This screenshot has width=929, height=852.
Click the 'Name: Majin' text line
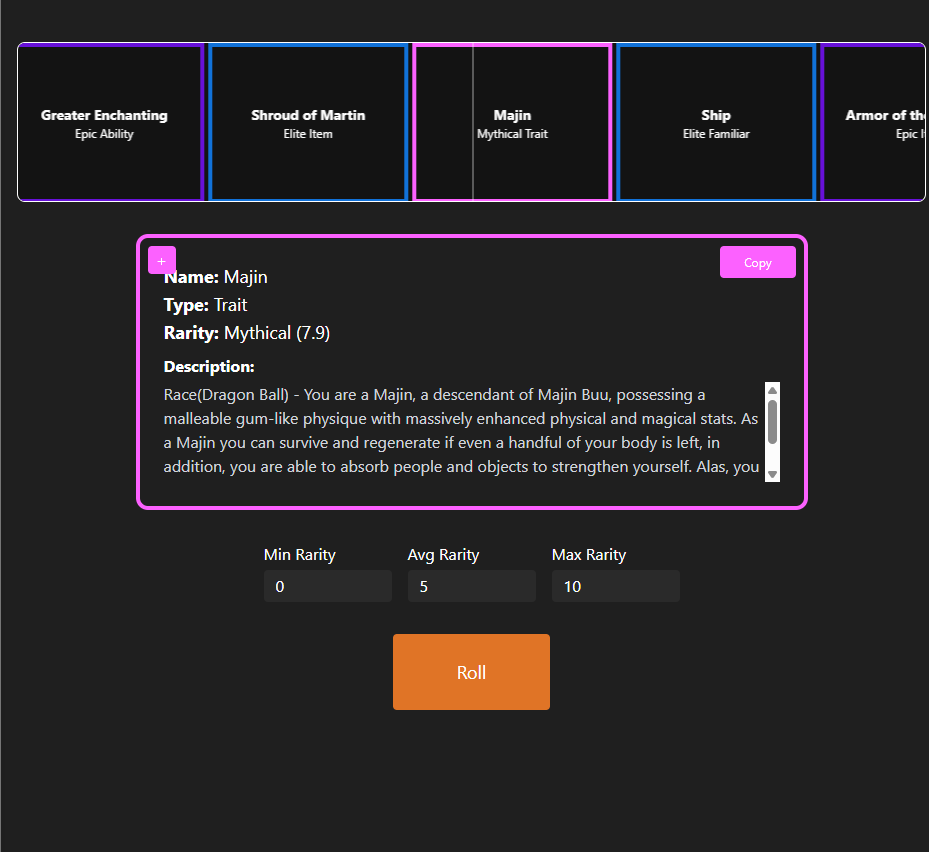click(x=216, y=277)
